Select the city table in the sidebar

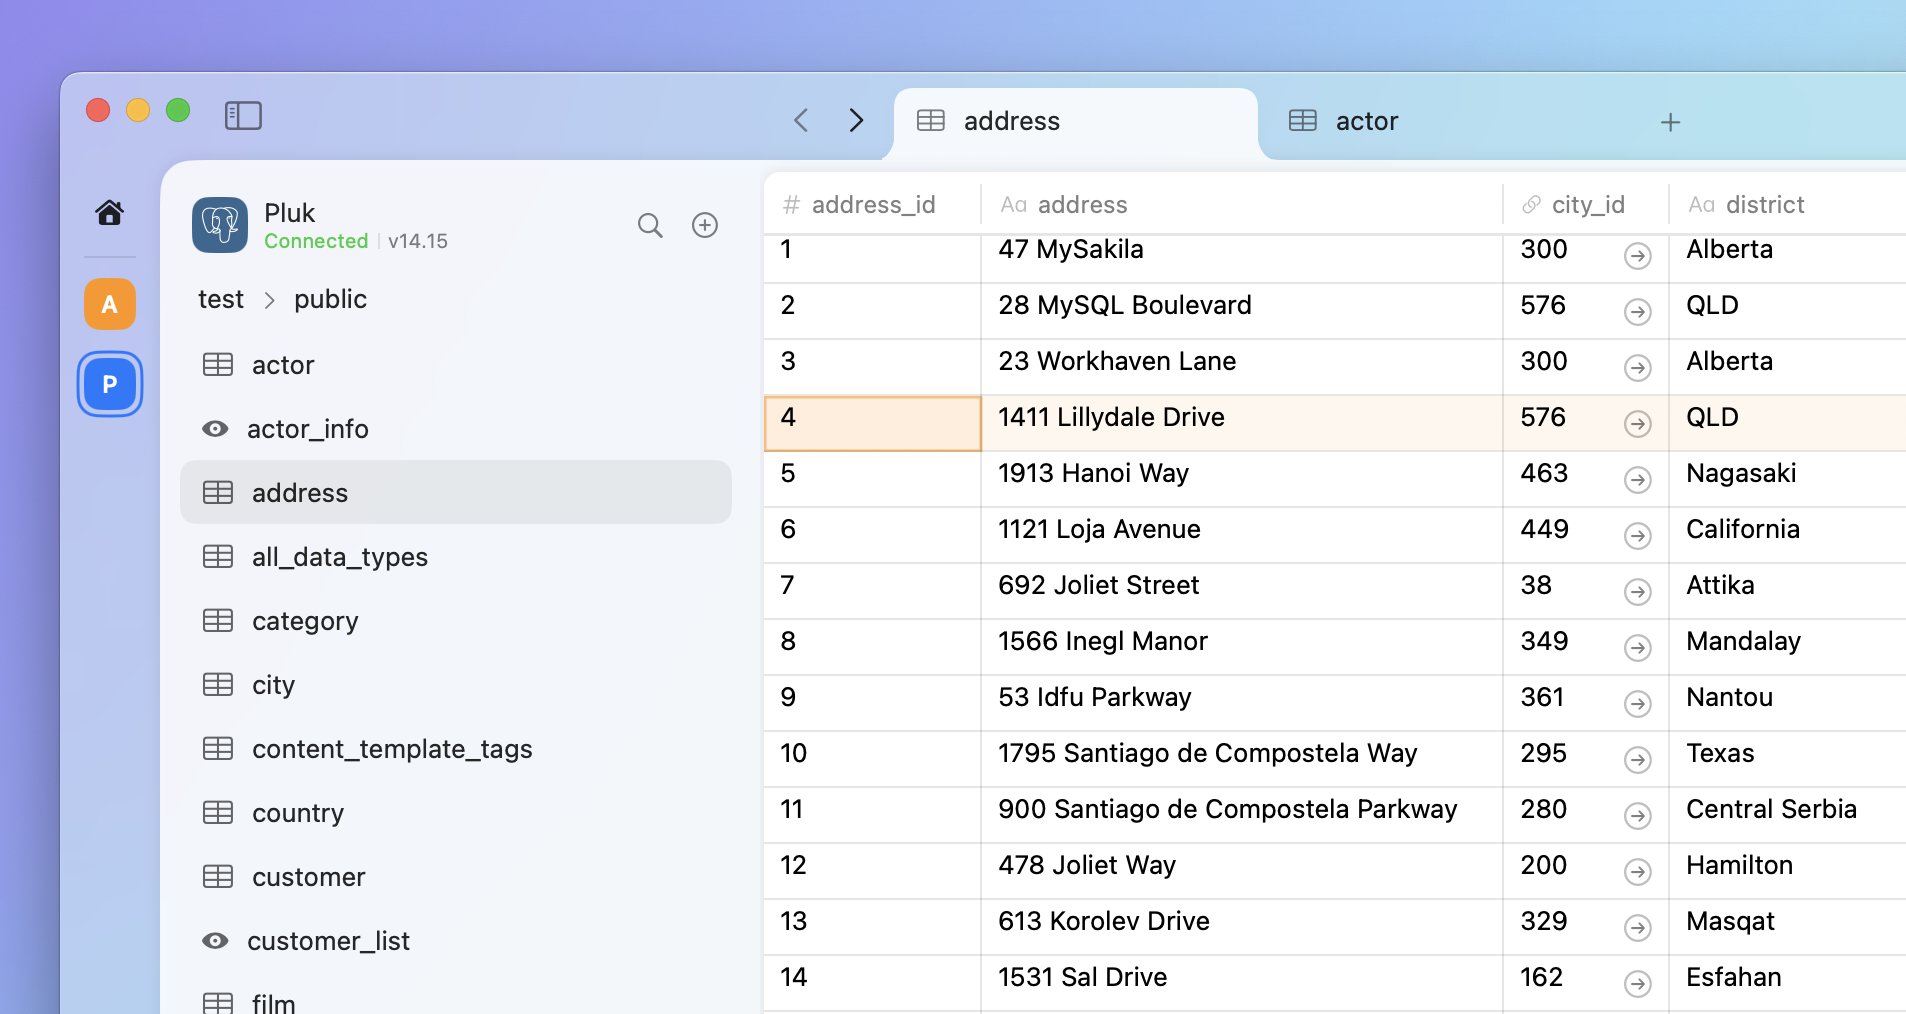click(x=272, y=684)
